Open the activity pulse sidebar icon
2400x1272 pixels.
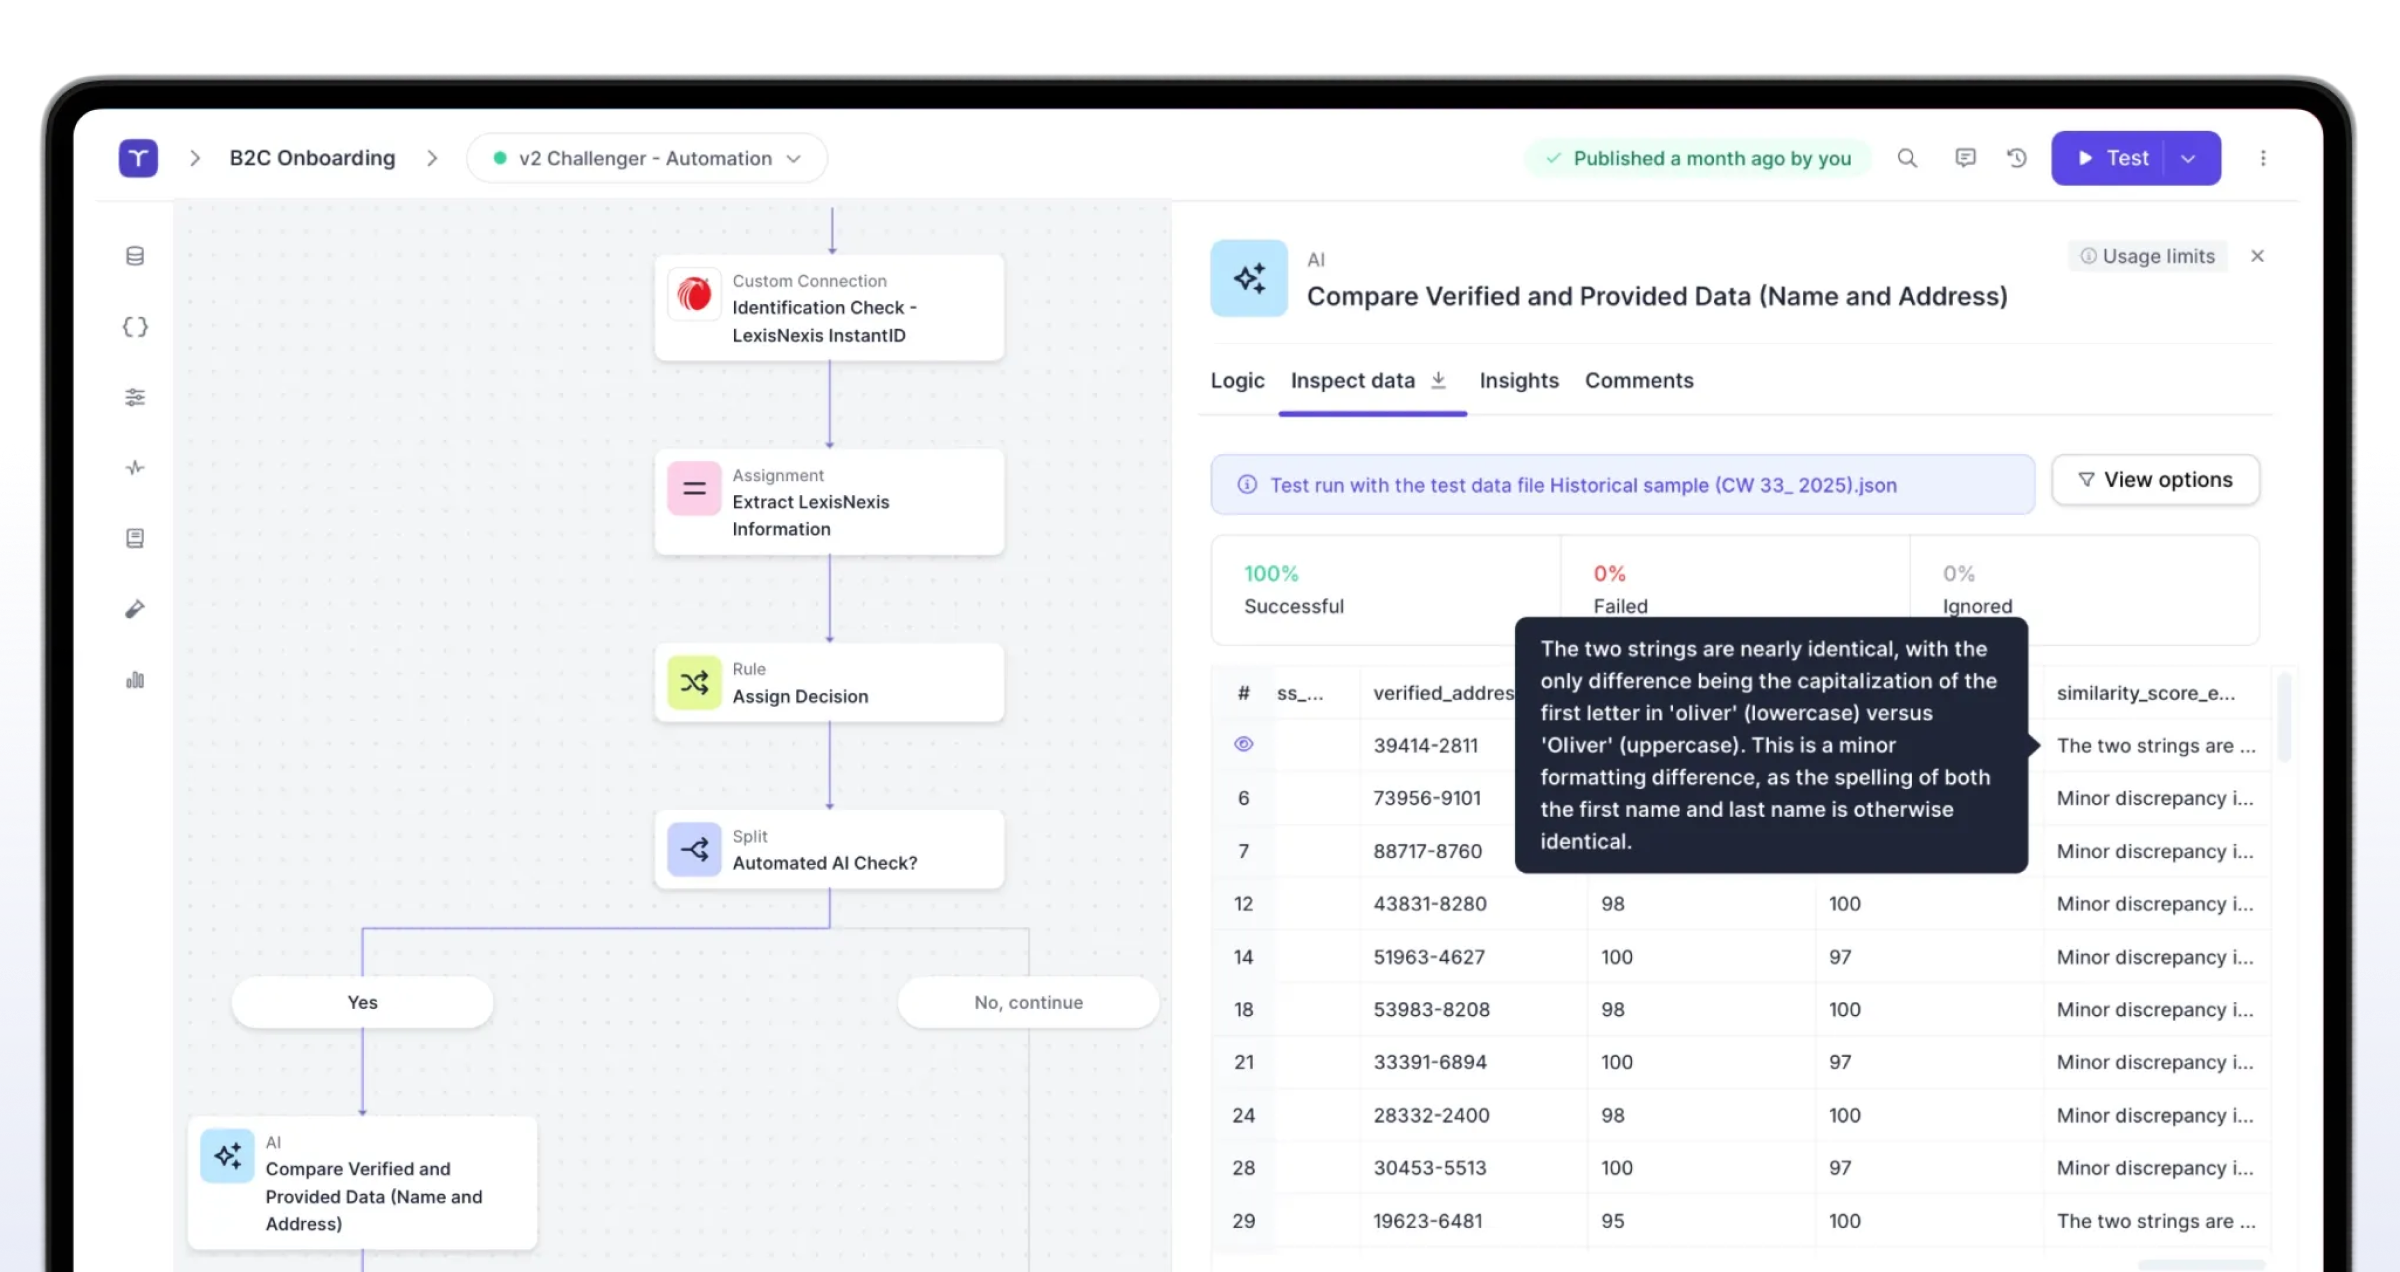pyautogui.click(x=135, y=468)
